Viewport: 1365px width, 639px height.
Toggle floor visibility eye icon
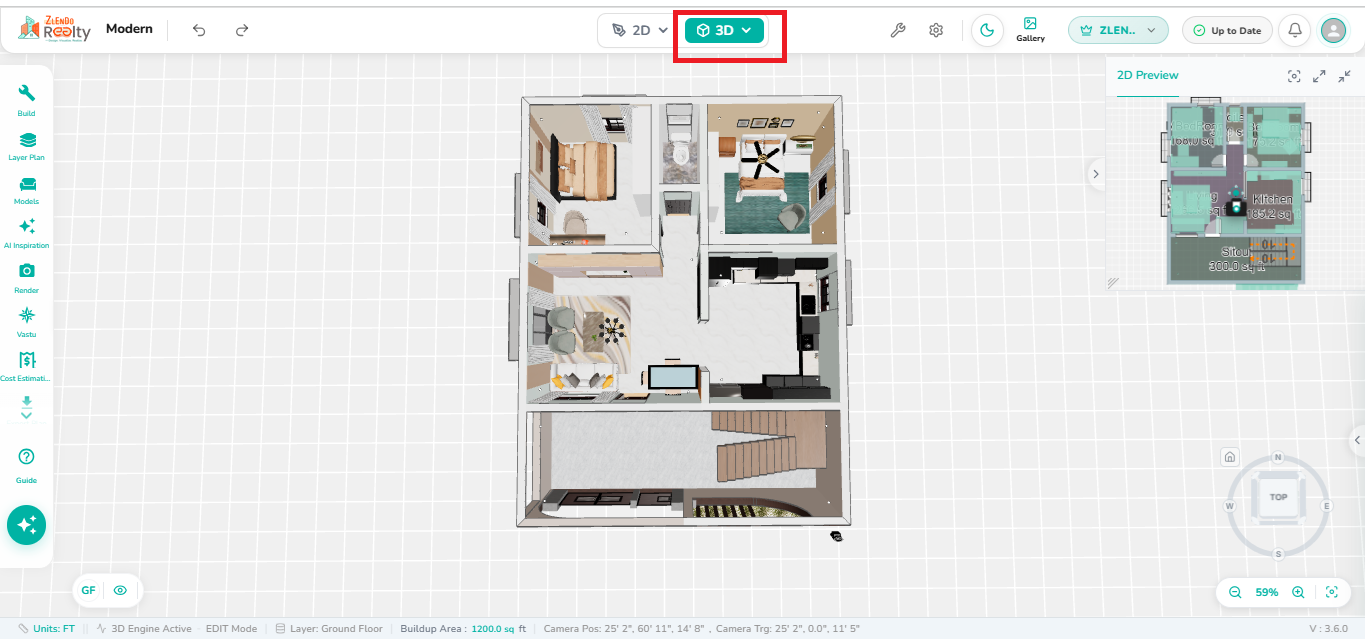coord(120,590)
